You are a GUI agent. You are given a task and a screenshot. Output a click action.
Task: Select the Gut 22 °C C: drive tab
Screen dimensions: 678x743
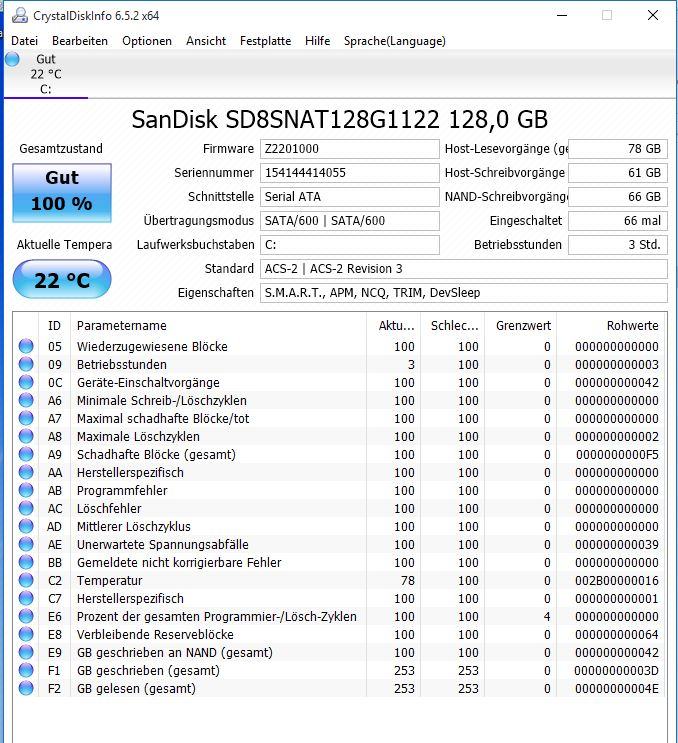(45, 74)
